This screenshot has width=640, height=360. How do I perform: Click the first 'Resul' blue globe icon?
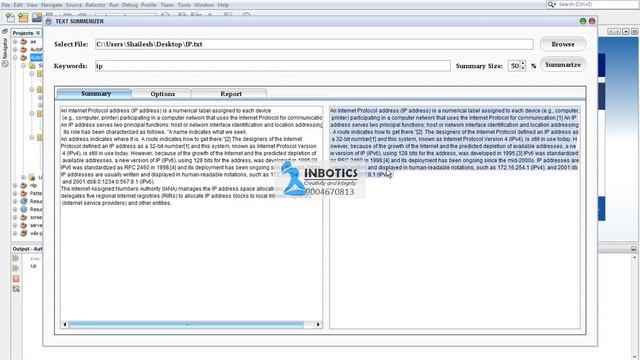pos(24,201)
